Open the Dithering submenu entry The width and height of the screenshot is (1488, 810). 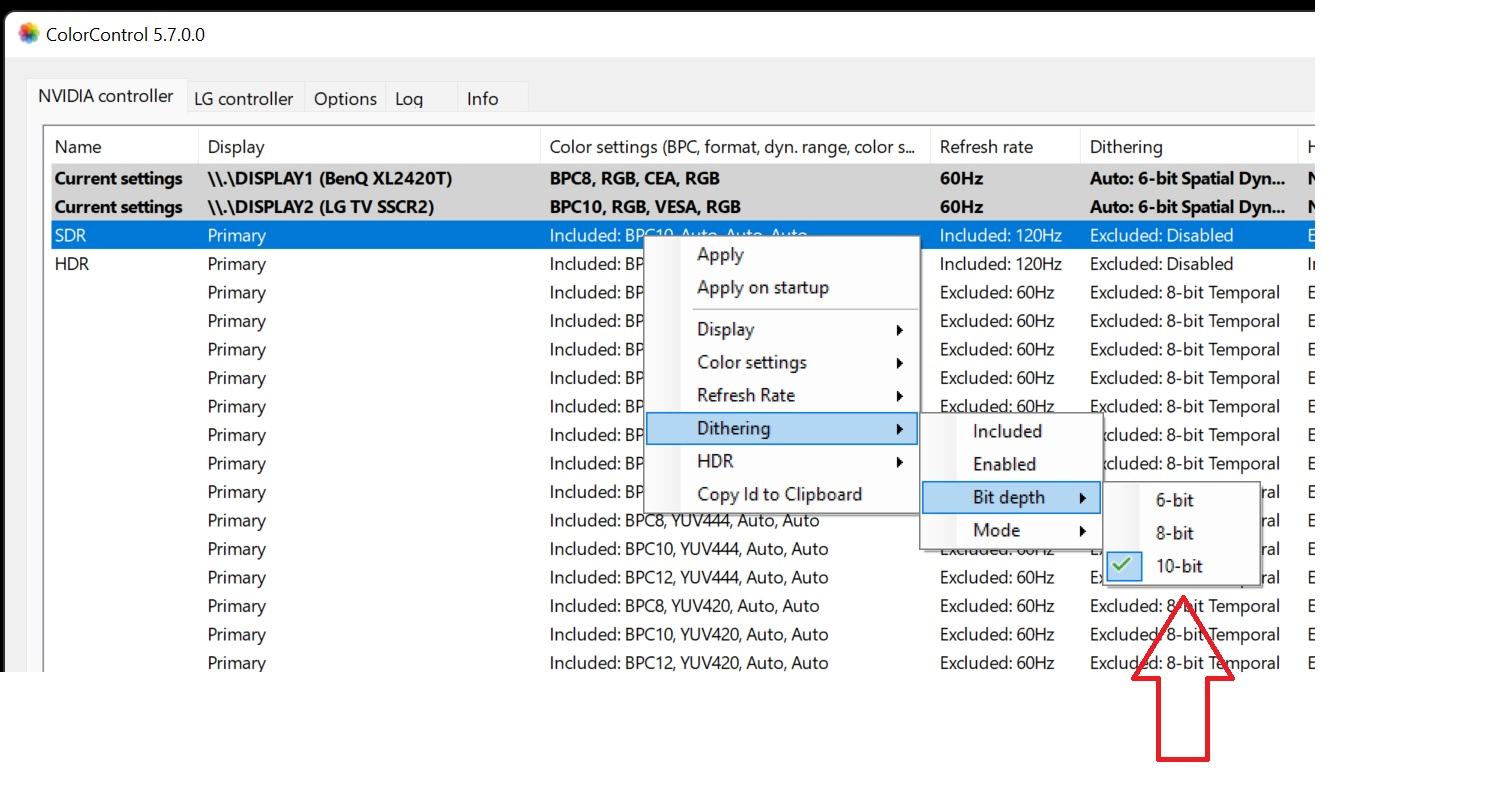781,428
